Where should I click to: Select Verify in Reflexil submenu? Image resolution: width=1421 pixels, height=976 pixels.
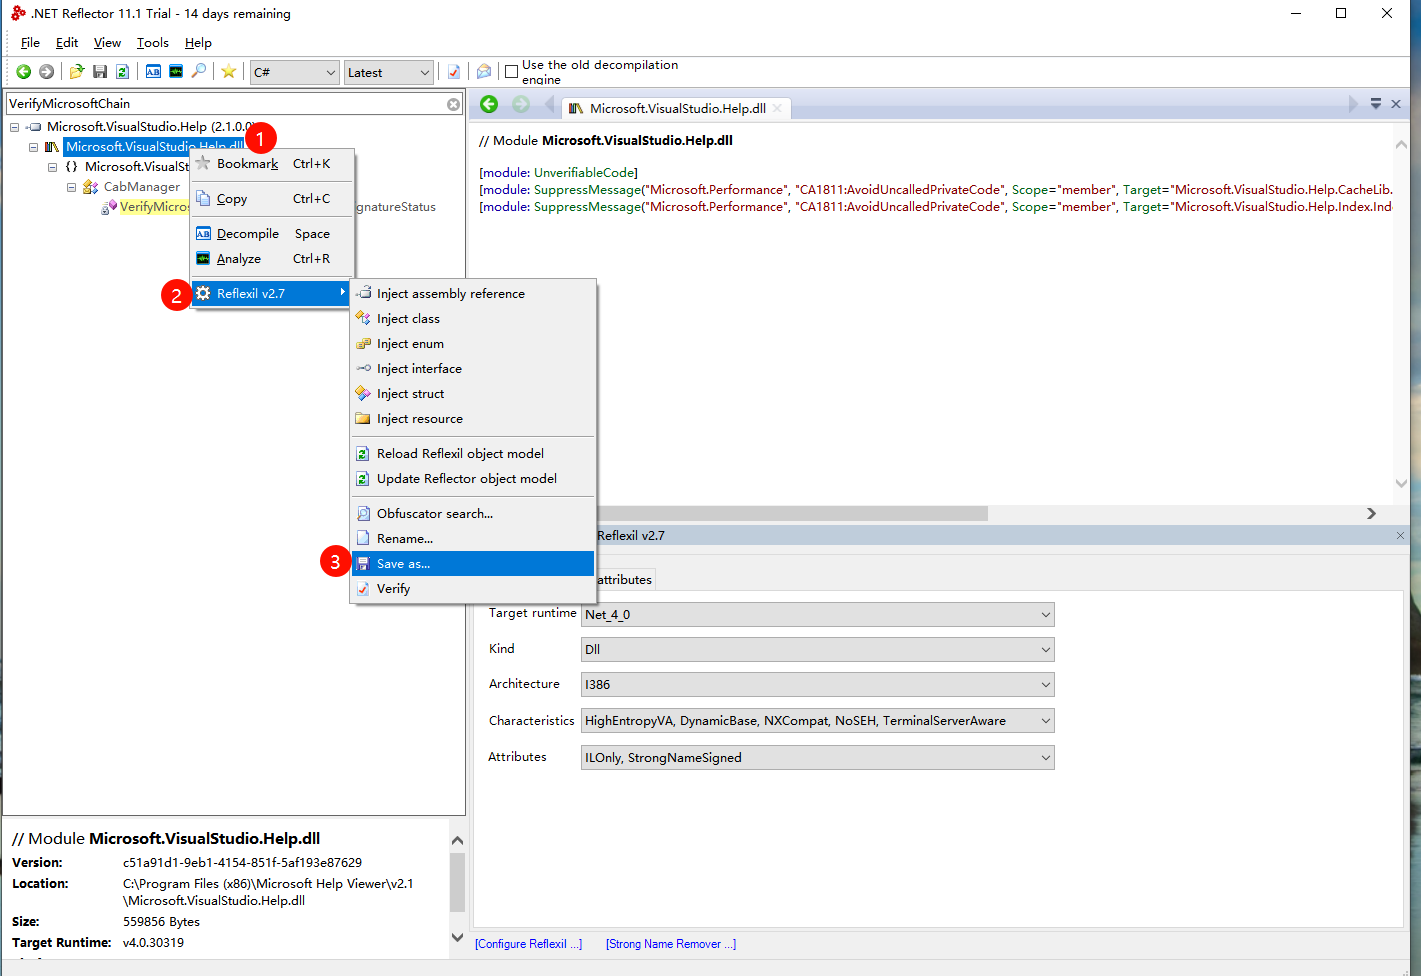tap(473, 589)
